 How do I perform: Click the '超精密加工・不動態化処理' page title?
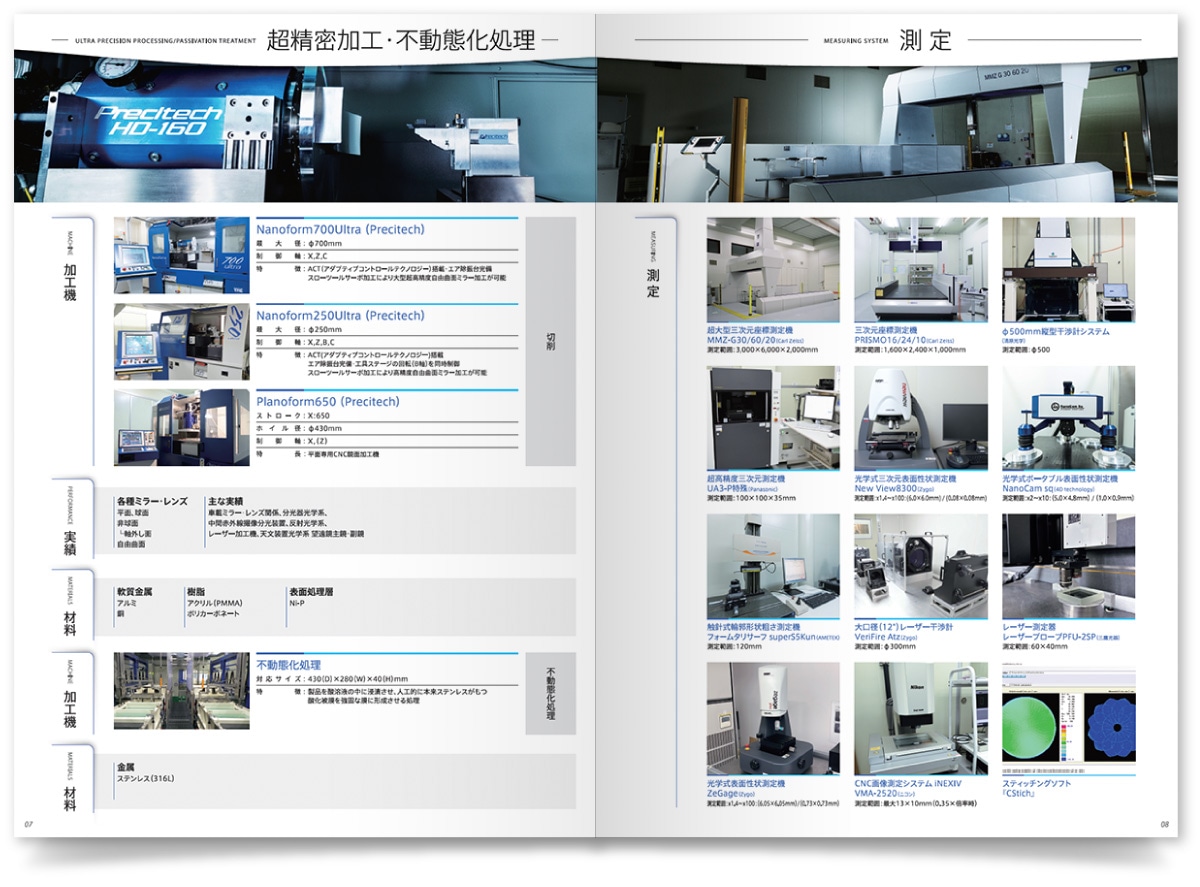[403, 40]
